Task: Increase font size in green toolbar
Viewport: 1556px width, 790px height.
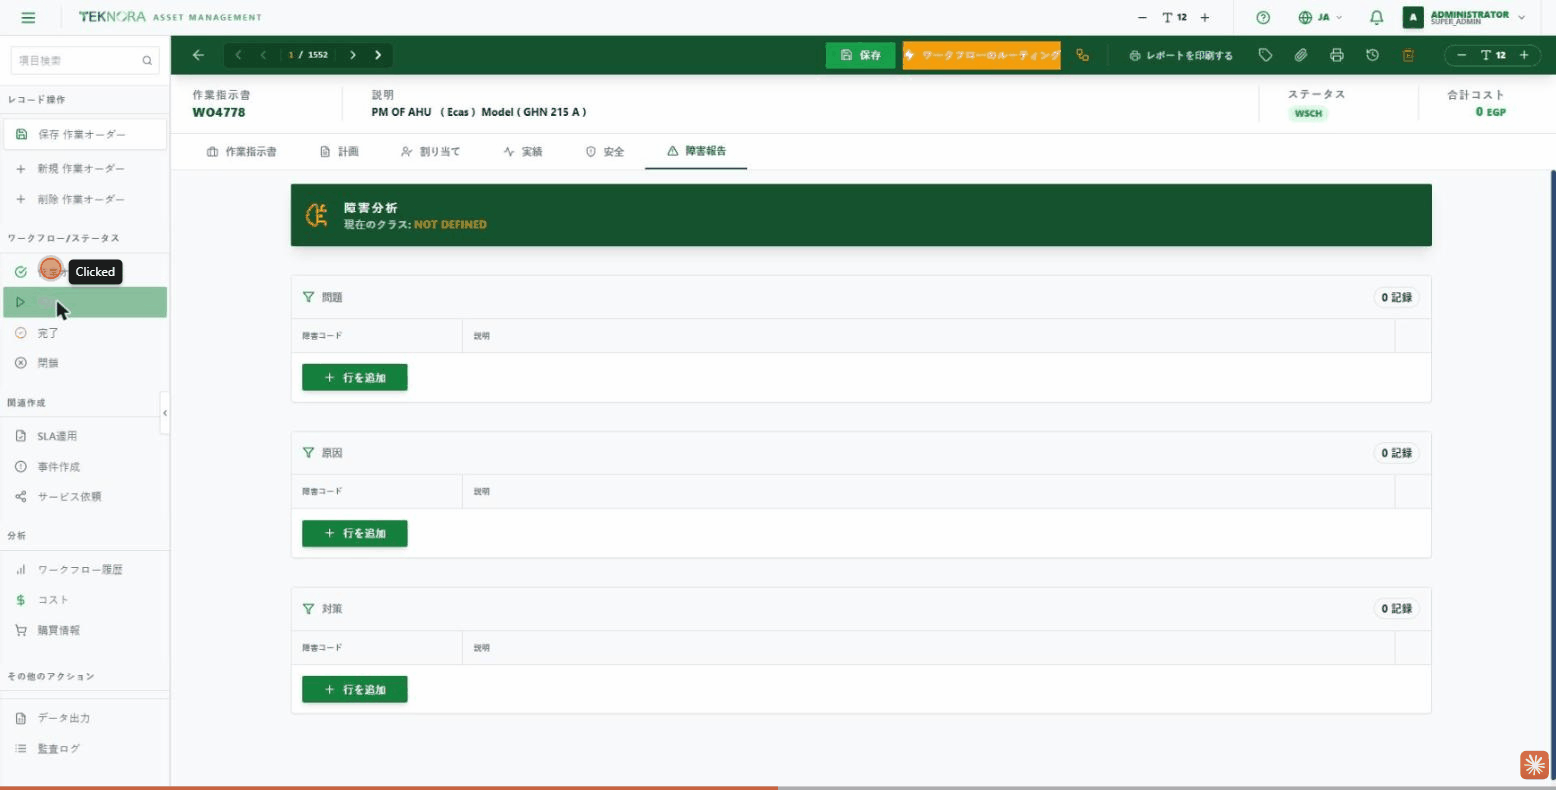Action: [1524, 55]
